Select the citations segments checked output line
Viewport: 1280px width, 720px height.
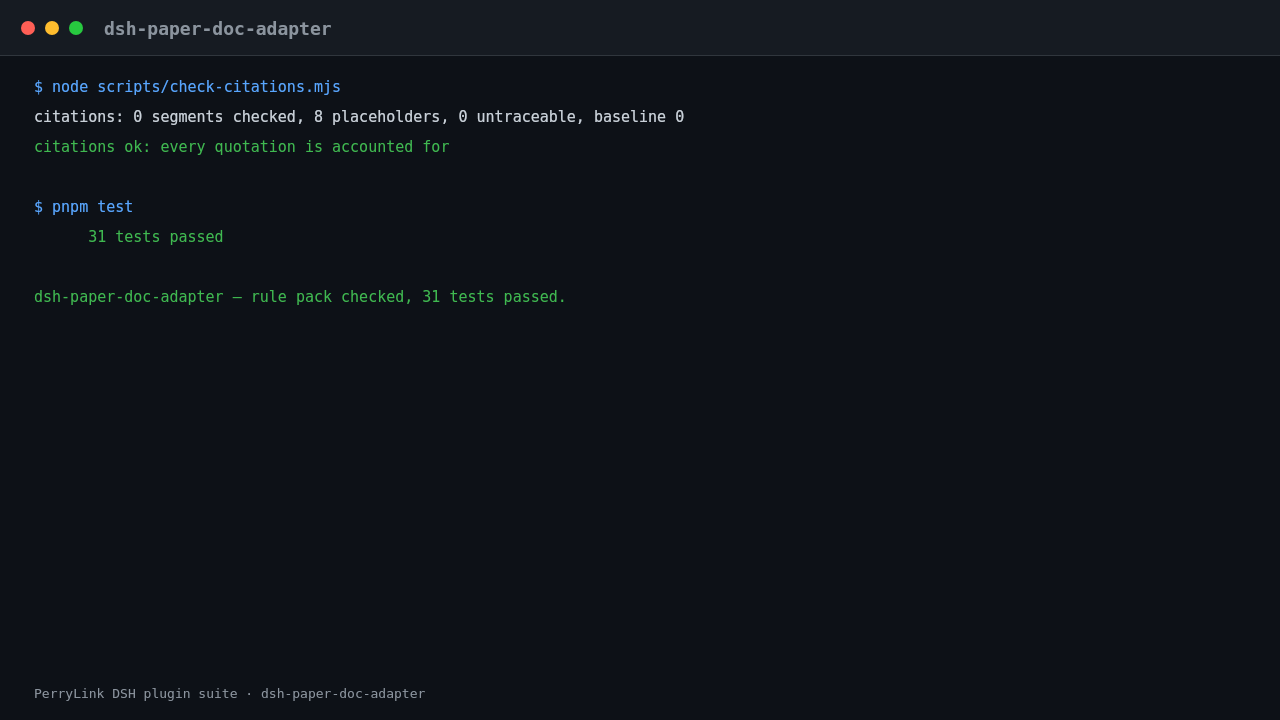(359, 117)
